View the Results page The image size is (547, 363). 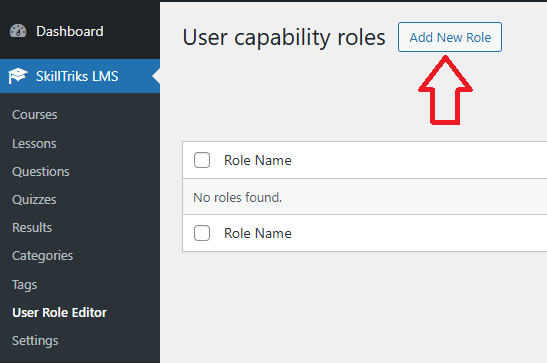(32, 227)
